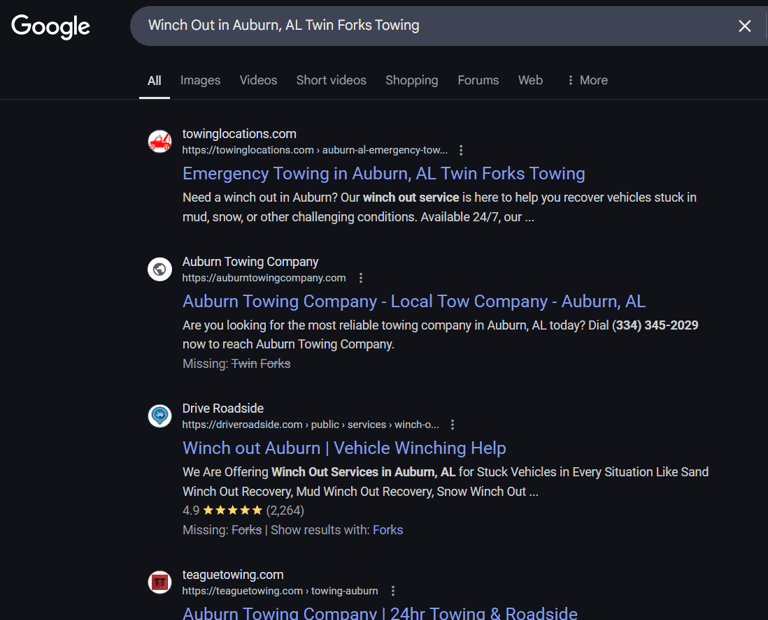The height and width of the screenshot is (620, 768).
Task: Click the Auburn Towing Company site name
Action: (250, 262)
